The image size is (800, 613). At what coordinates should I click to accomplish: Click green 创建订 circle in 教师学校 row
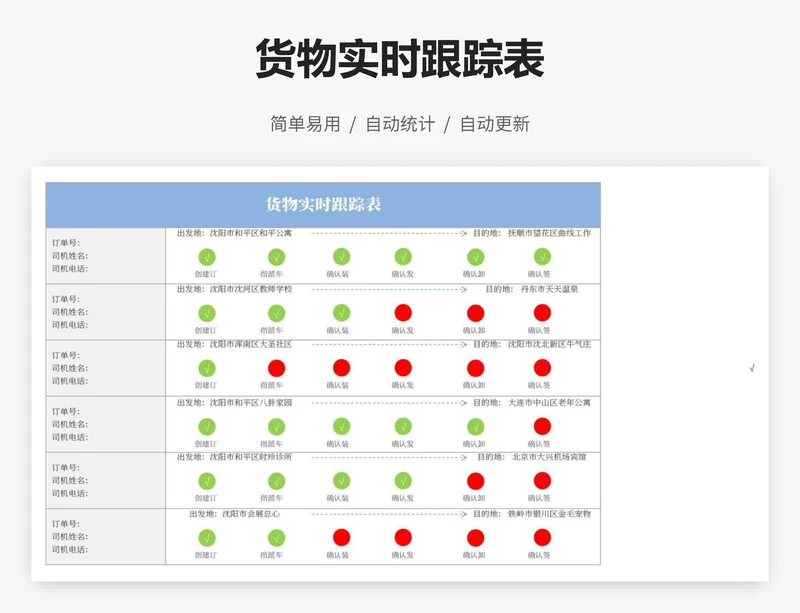[207, 313]
